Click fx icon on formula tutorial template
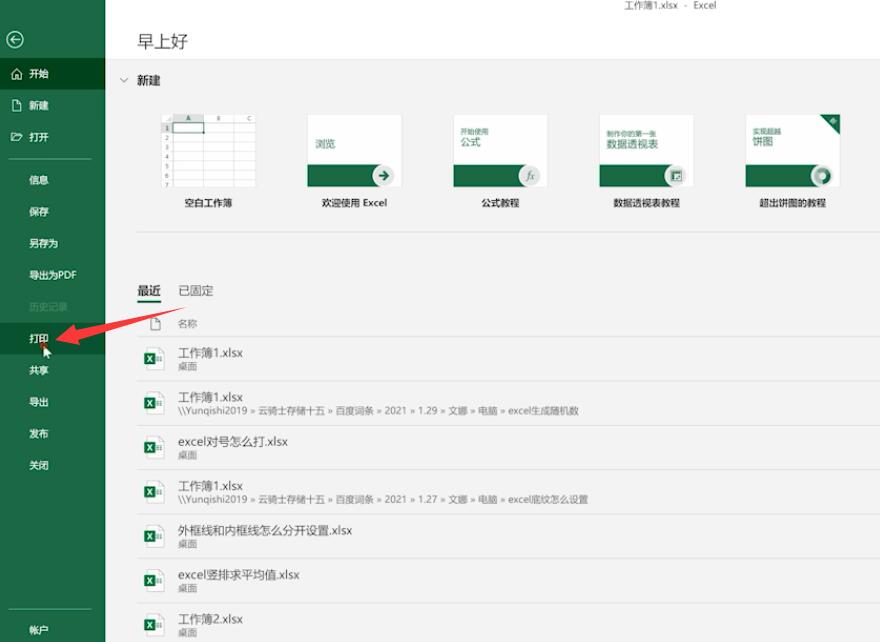 [x=530, y=176]
